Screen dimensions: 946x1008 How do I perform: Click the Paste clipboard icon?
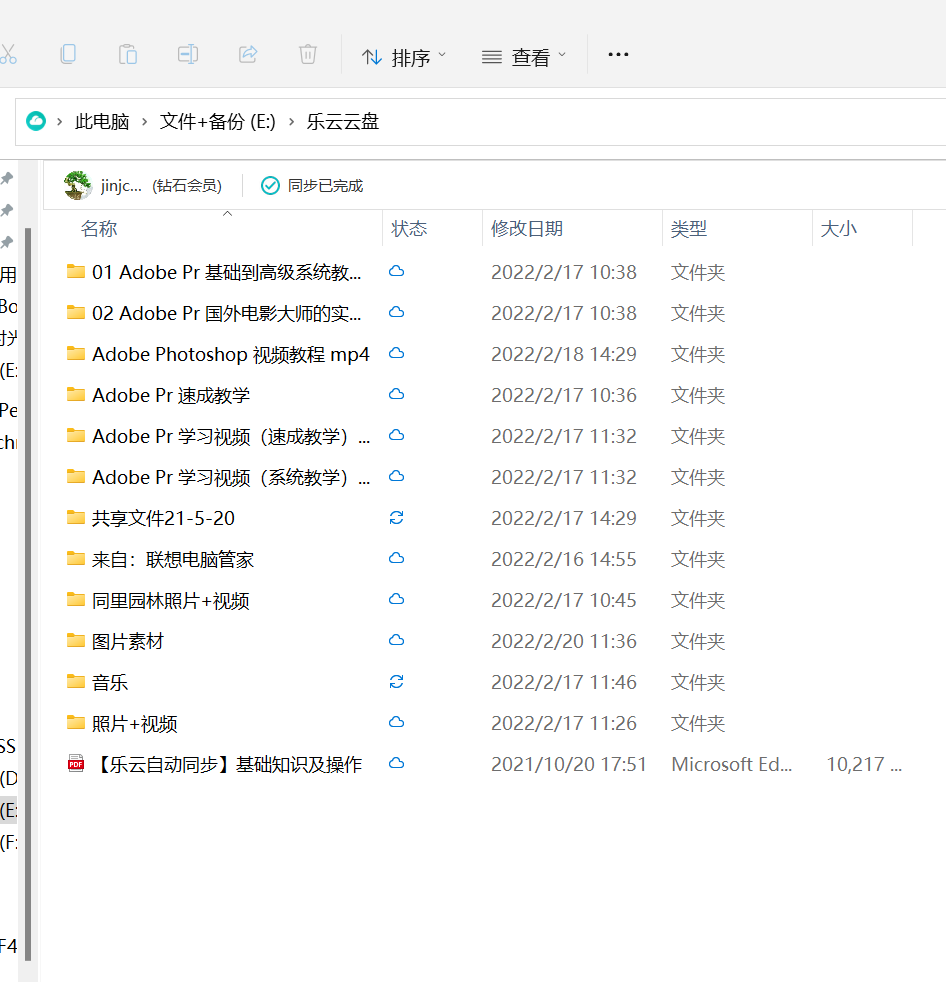[128, 55]
